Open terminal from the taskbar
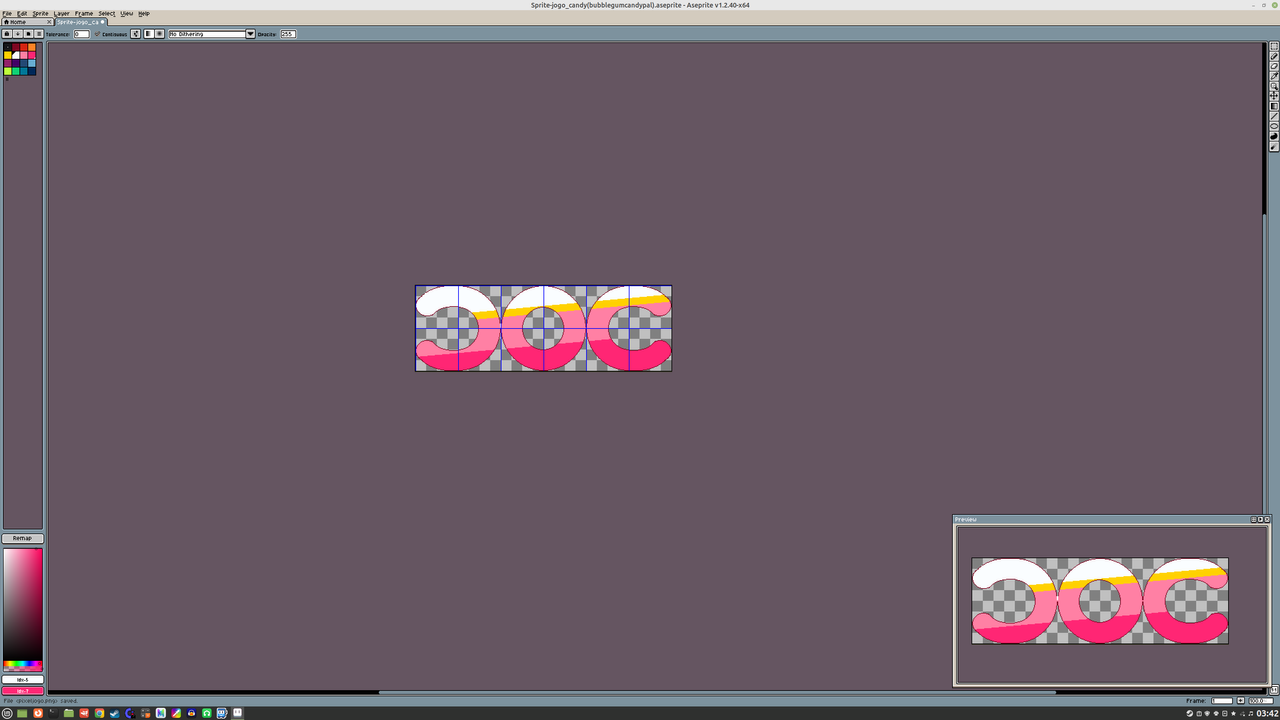The image size is (1280, 720). click(x=53, y=713)
